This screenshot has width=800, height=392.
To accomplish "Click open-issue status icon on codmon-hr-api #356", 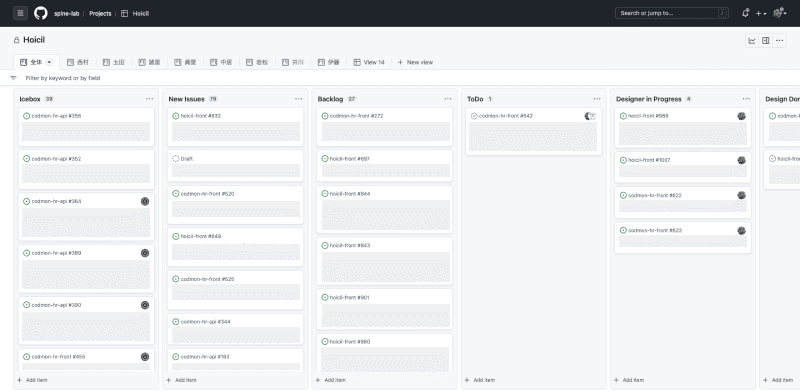I will (27, 116).
